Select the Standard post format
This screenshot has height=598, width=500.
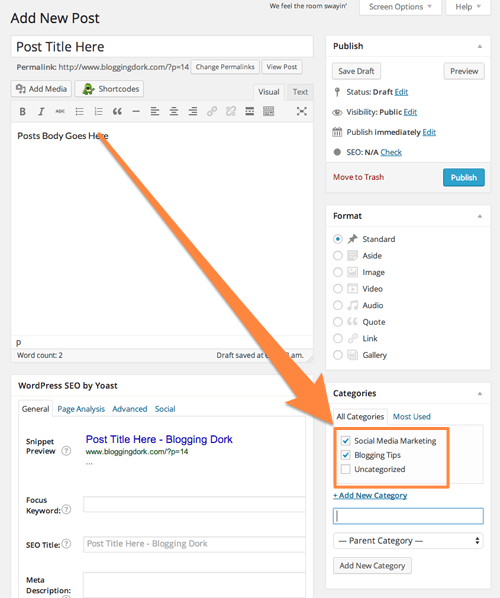click(x=338, y=239)
